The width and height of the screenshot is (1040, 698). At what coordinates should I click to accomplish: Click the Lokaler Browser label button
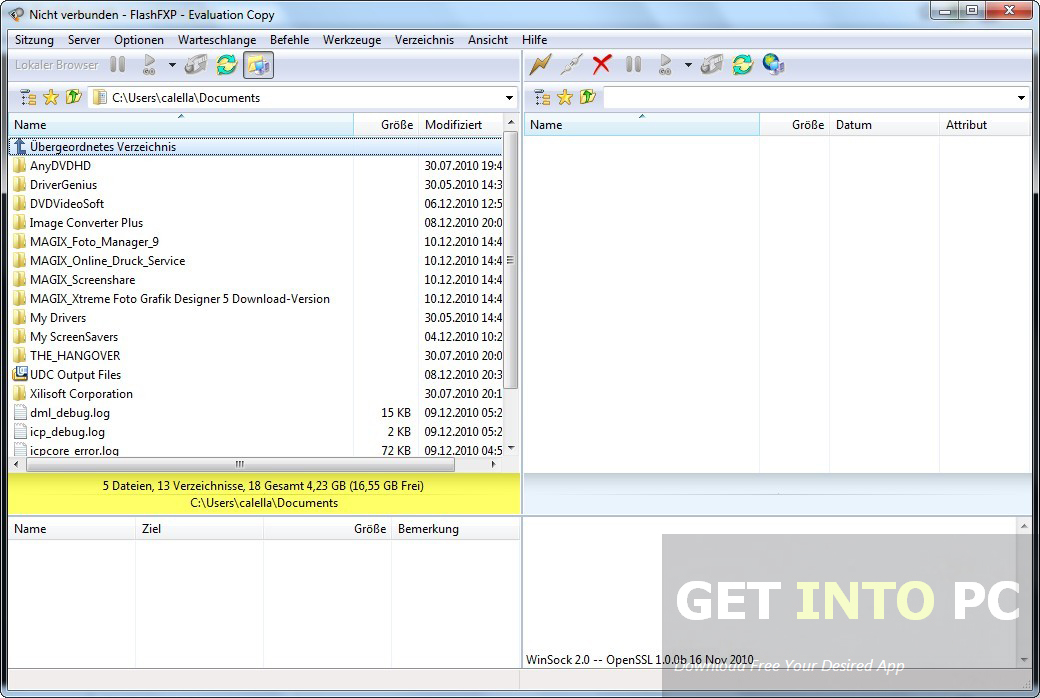tap(56, 65)
